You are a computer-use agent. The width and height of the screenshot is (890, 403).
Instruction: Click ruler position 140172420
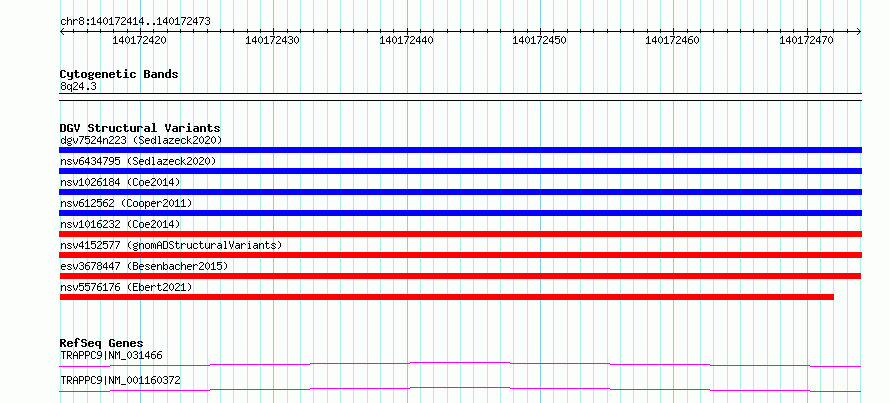tap(140, 40)
